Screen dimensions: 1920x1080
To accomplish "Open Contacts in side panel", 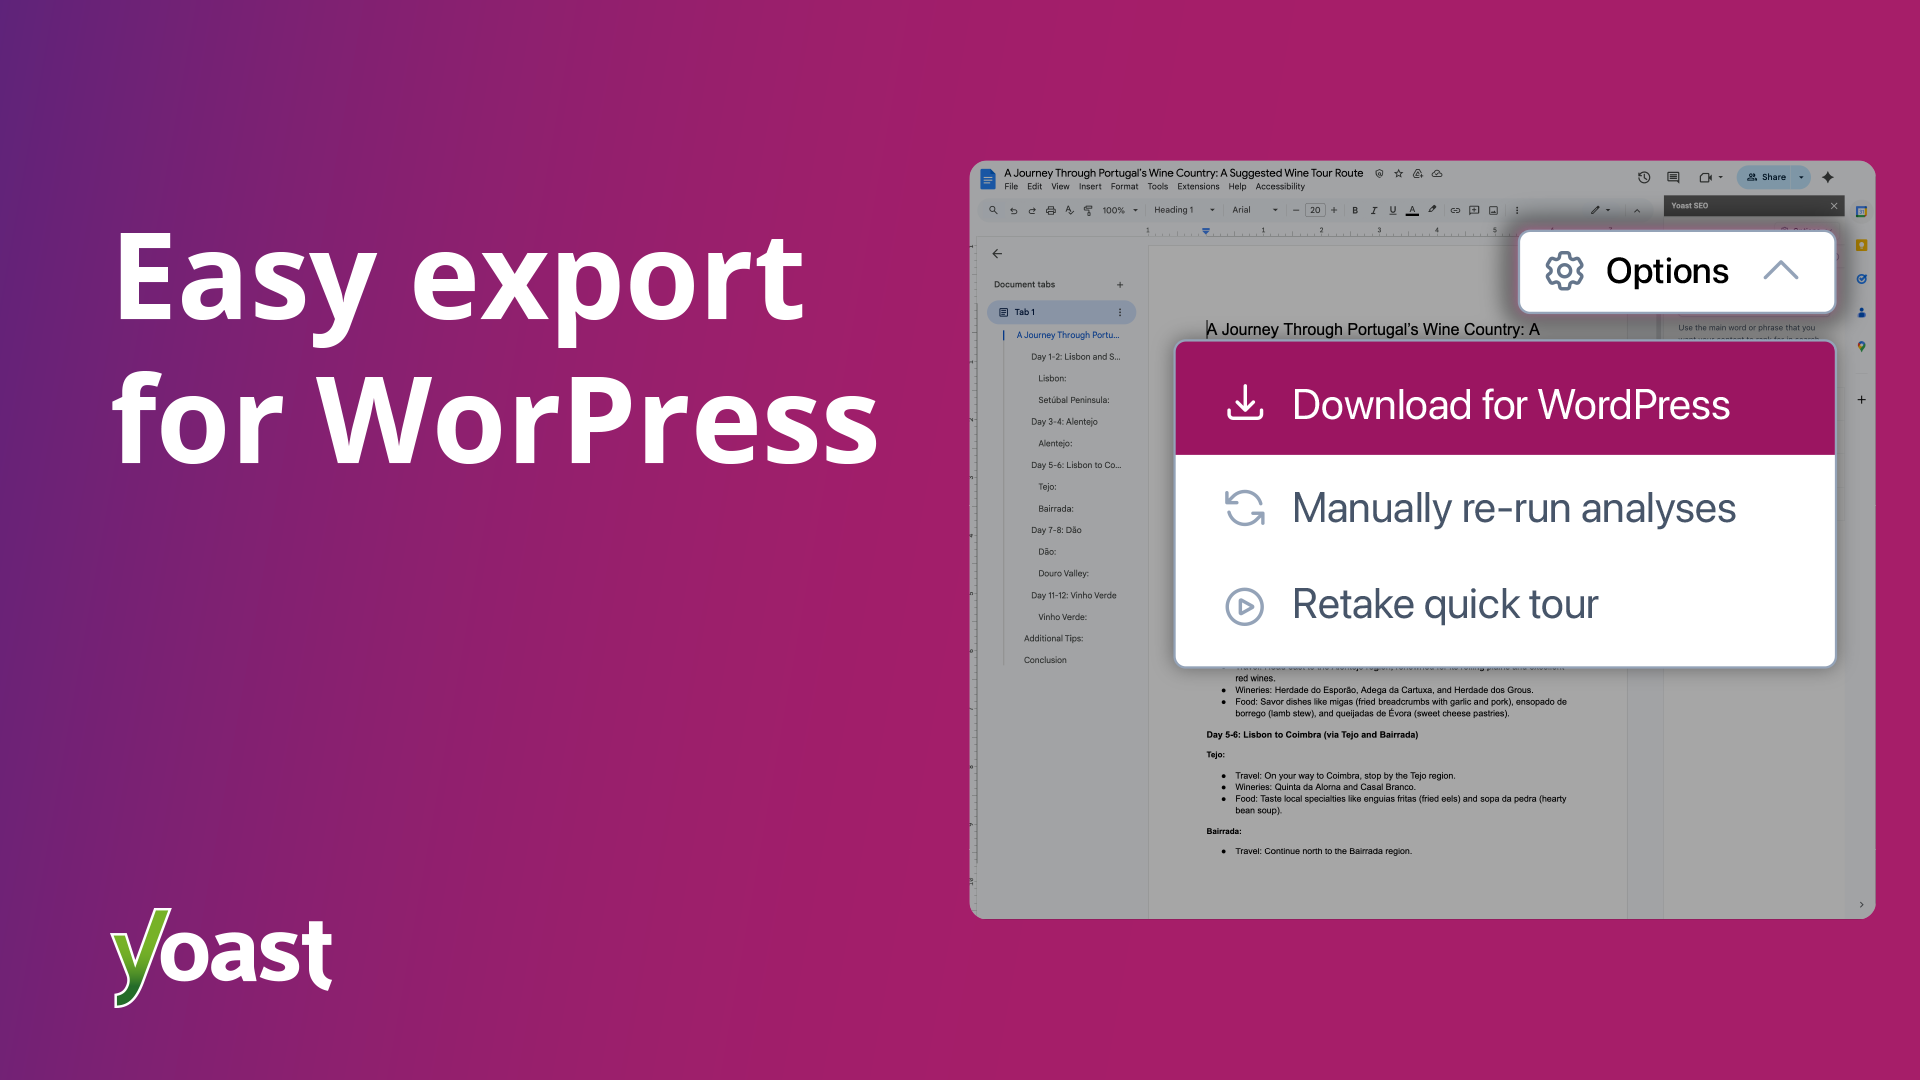I will pos(1861,312).
